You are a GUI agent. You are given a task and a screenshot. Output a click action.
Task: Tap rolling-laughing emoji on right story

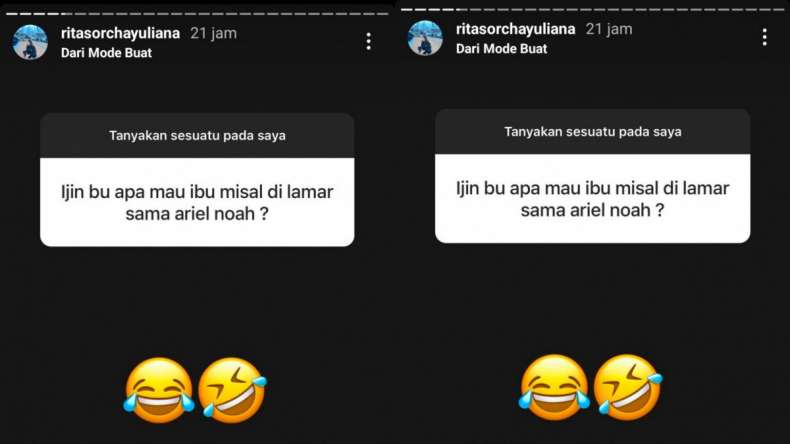pos(627,387)
